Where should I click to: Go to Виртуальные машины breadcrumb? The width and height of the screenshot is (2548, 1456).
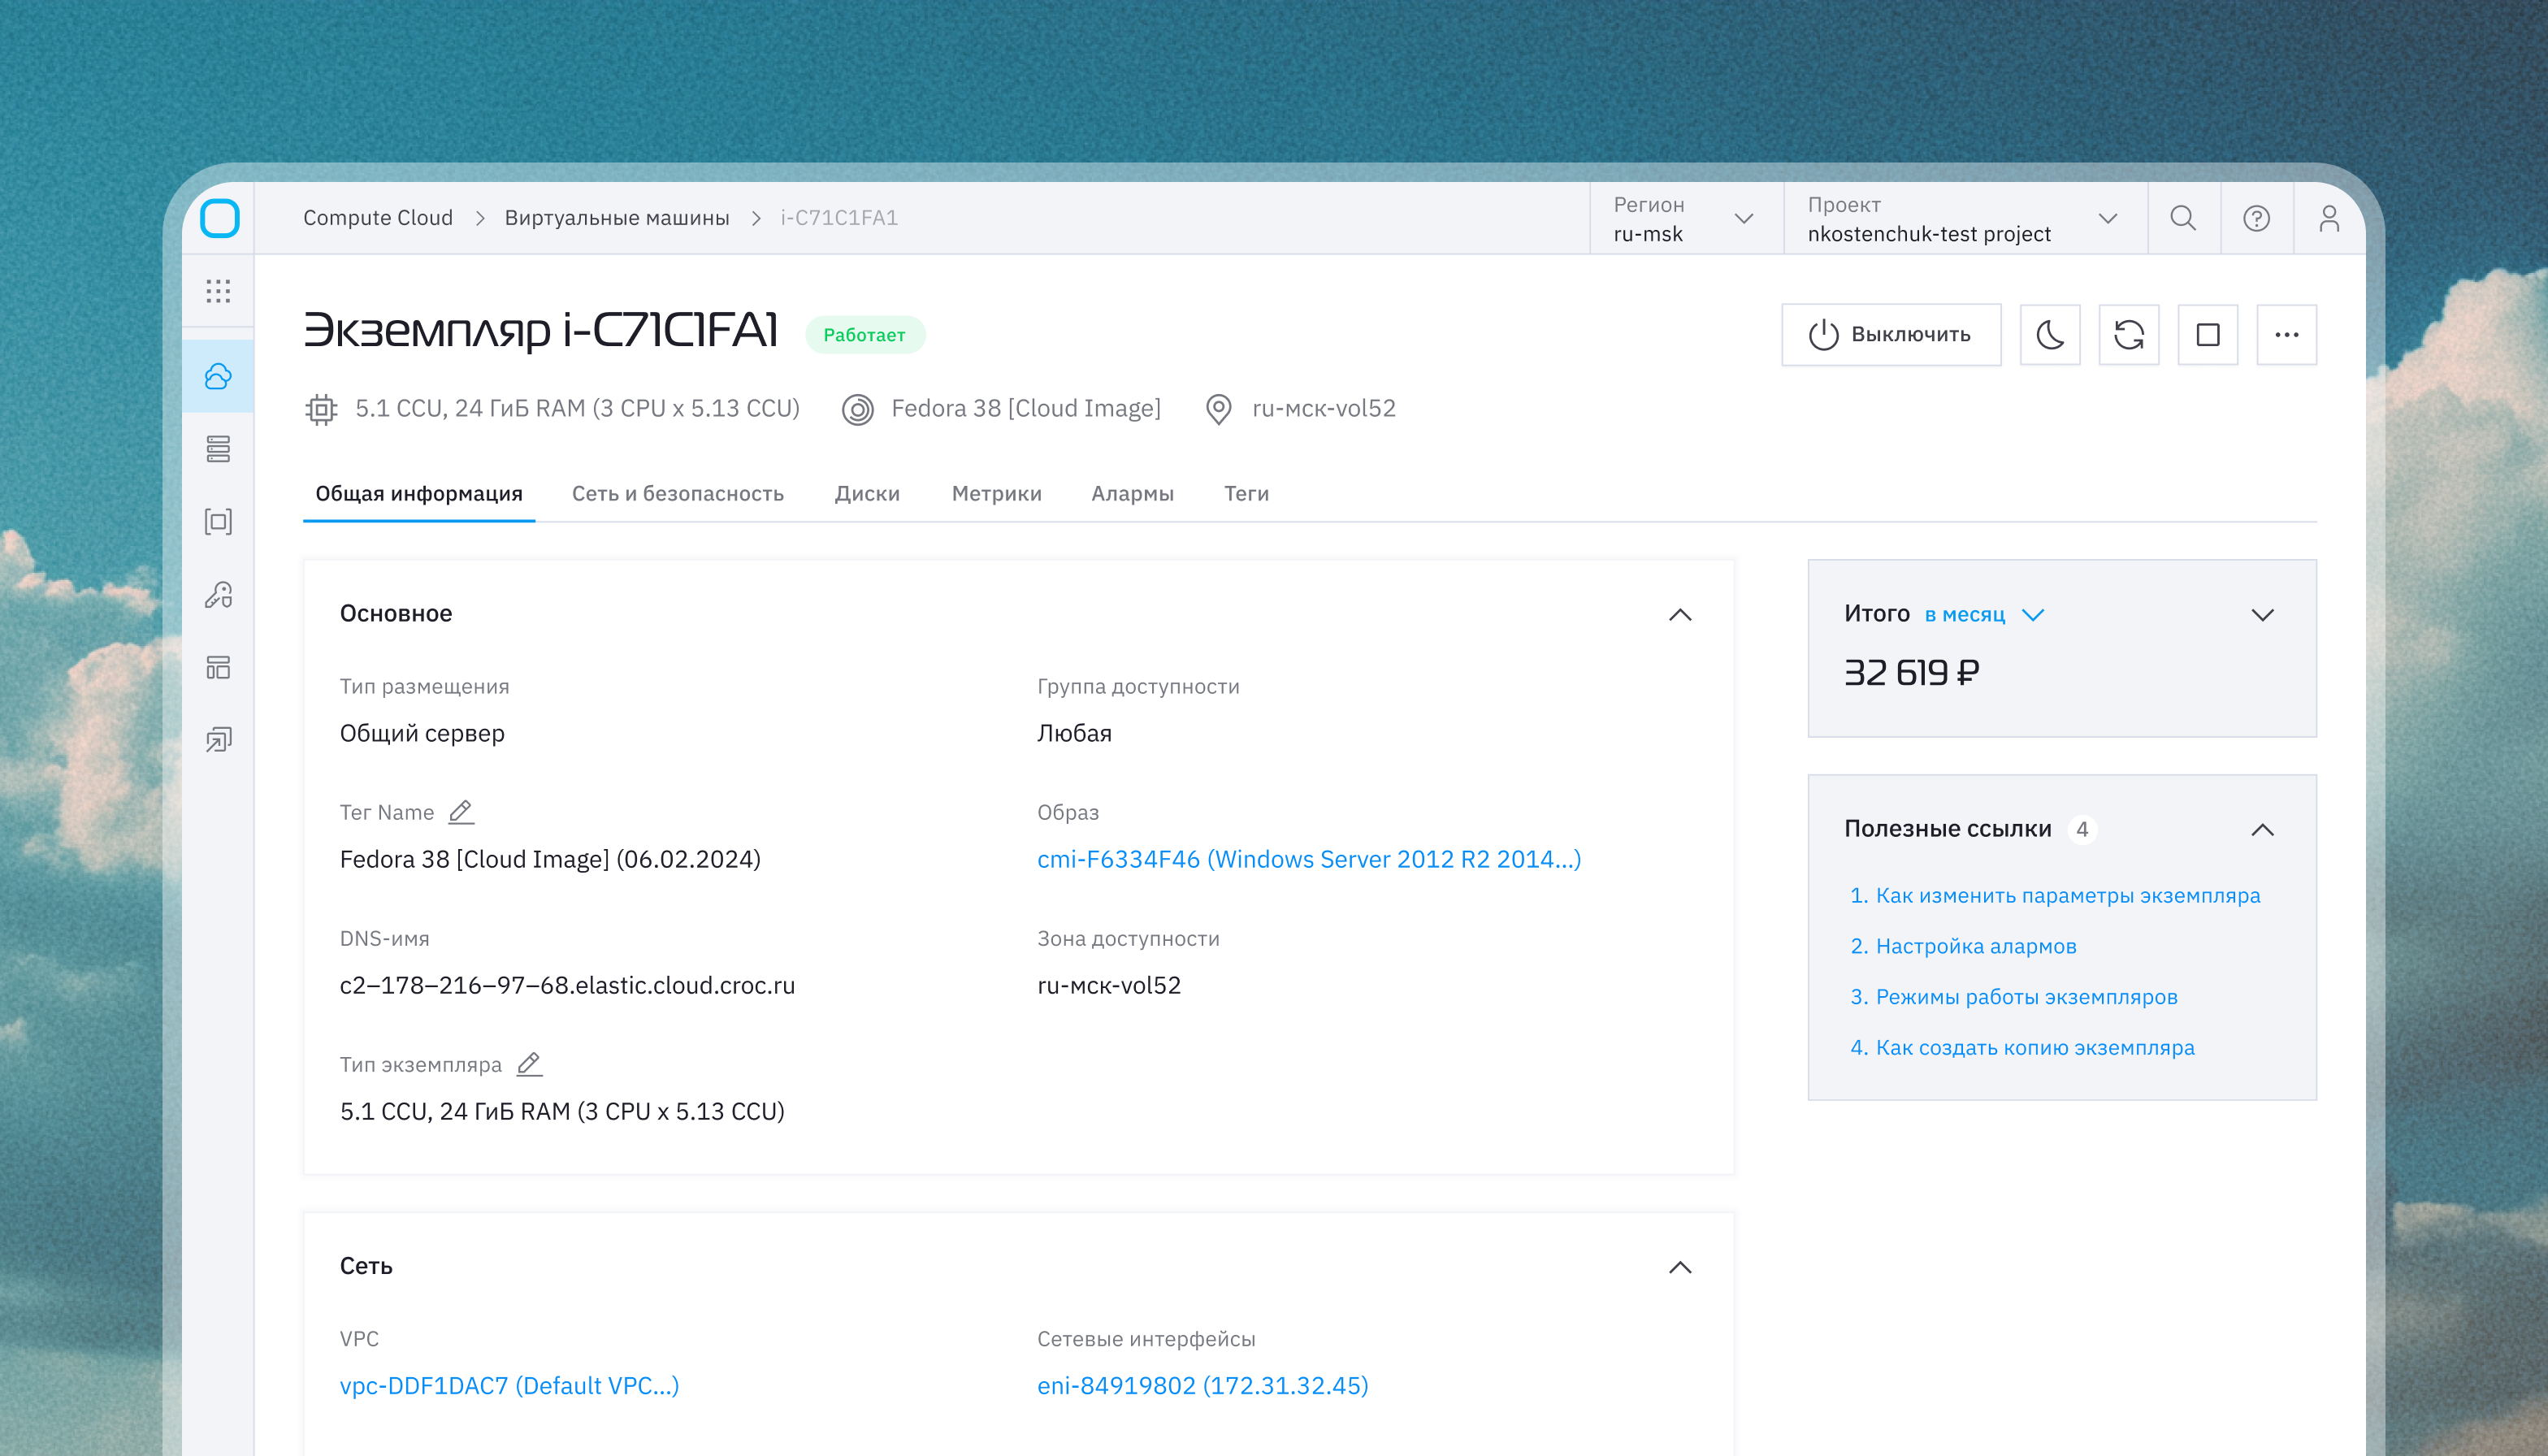click(617, 218)
